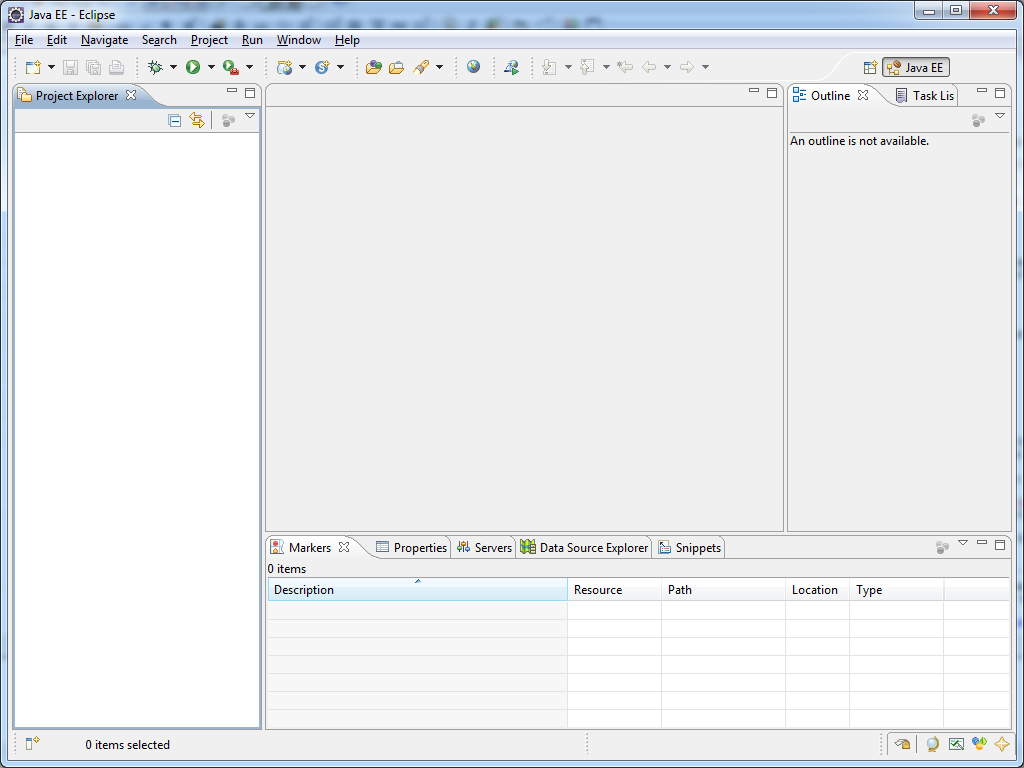Close the Project Explorer tab
The image size is (1024, 768).
tap(131, 95)
